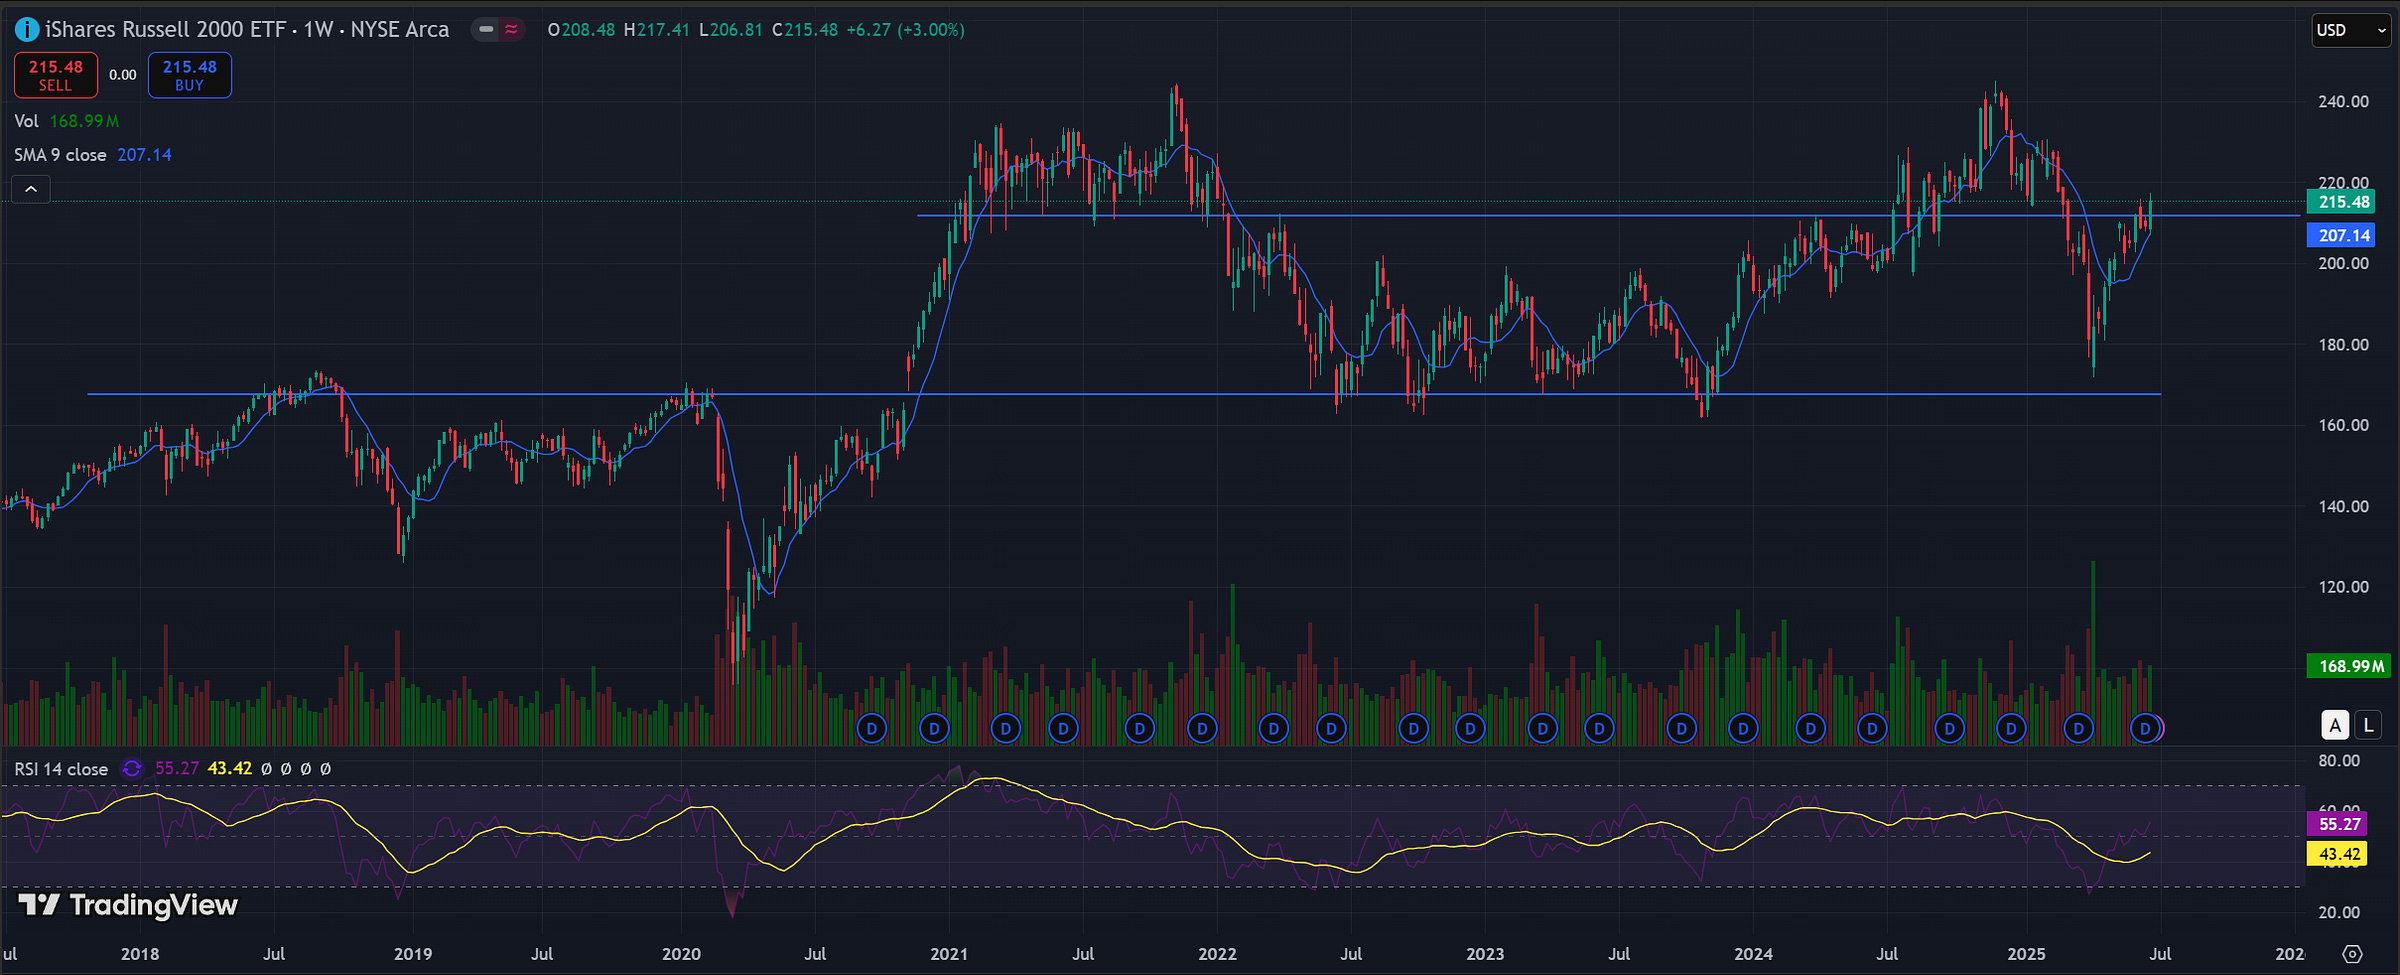Click RSI MA value 43.42 in legend
The width and height of the screenshot is (2400, 975).
[x=230, y=769]
